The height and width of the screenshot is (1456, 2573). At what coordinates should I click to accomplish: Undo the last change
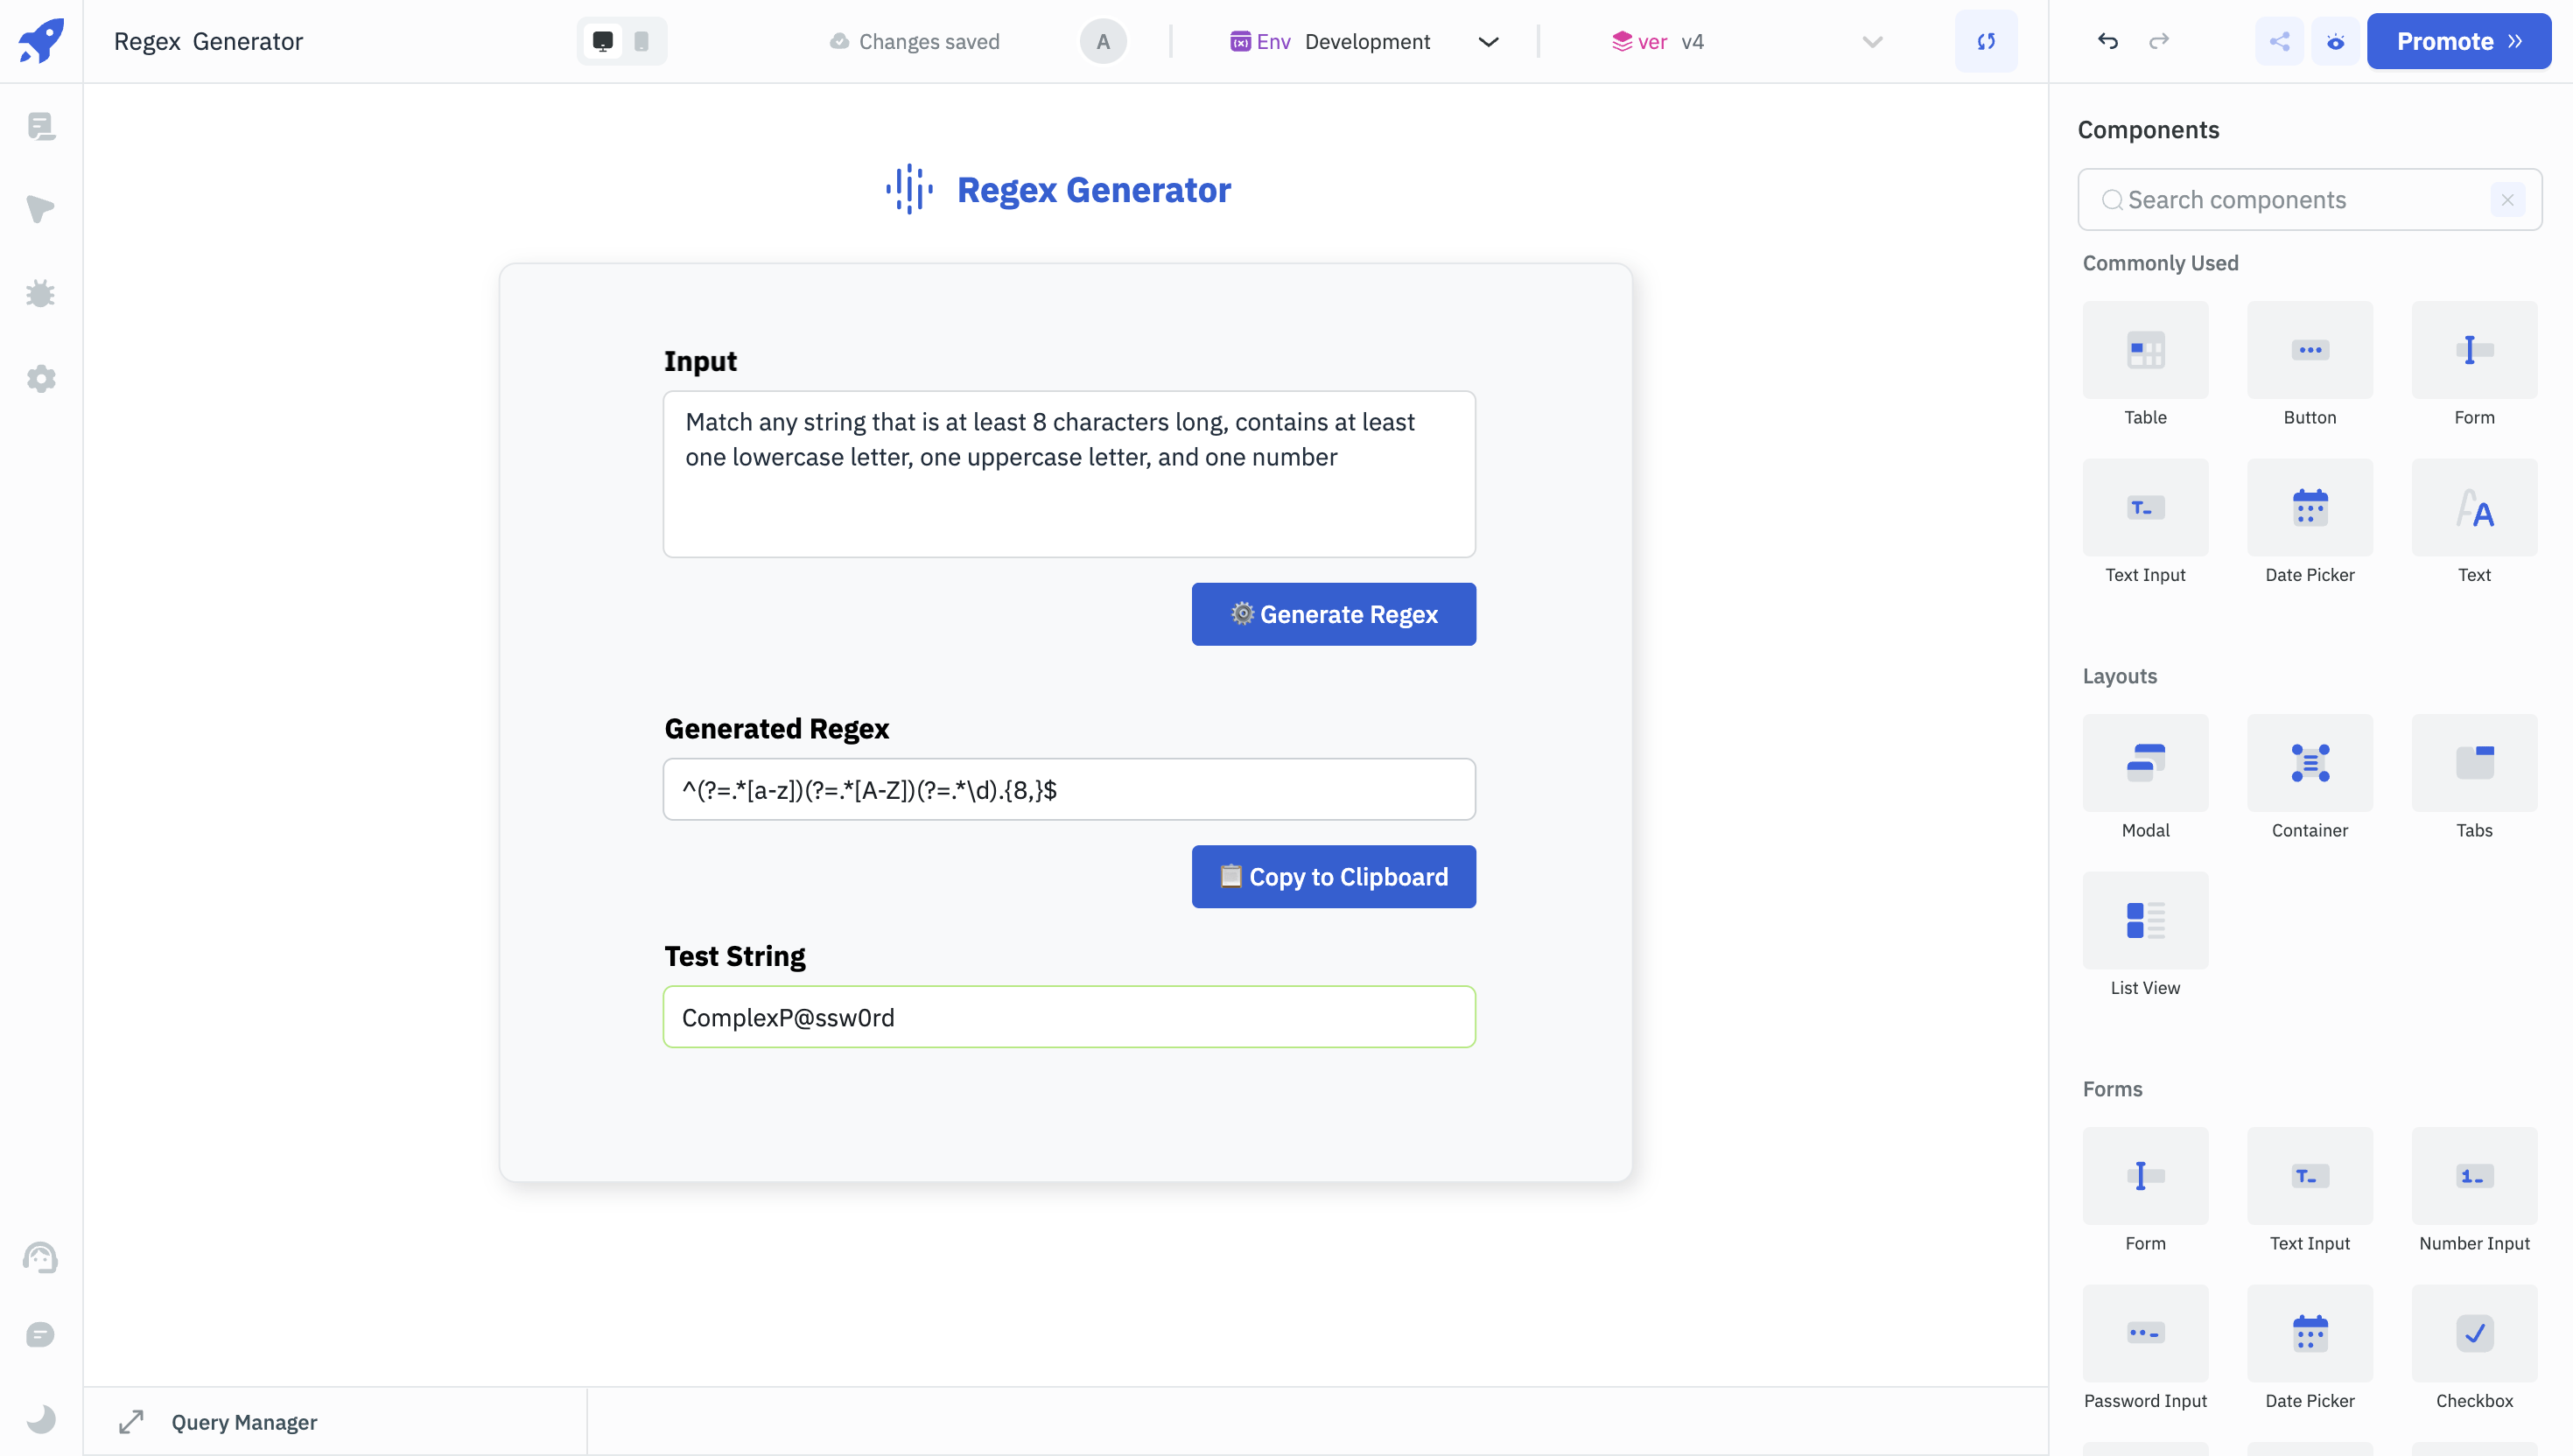coord(2108,41)
